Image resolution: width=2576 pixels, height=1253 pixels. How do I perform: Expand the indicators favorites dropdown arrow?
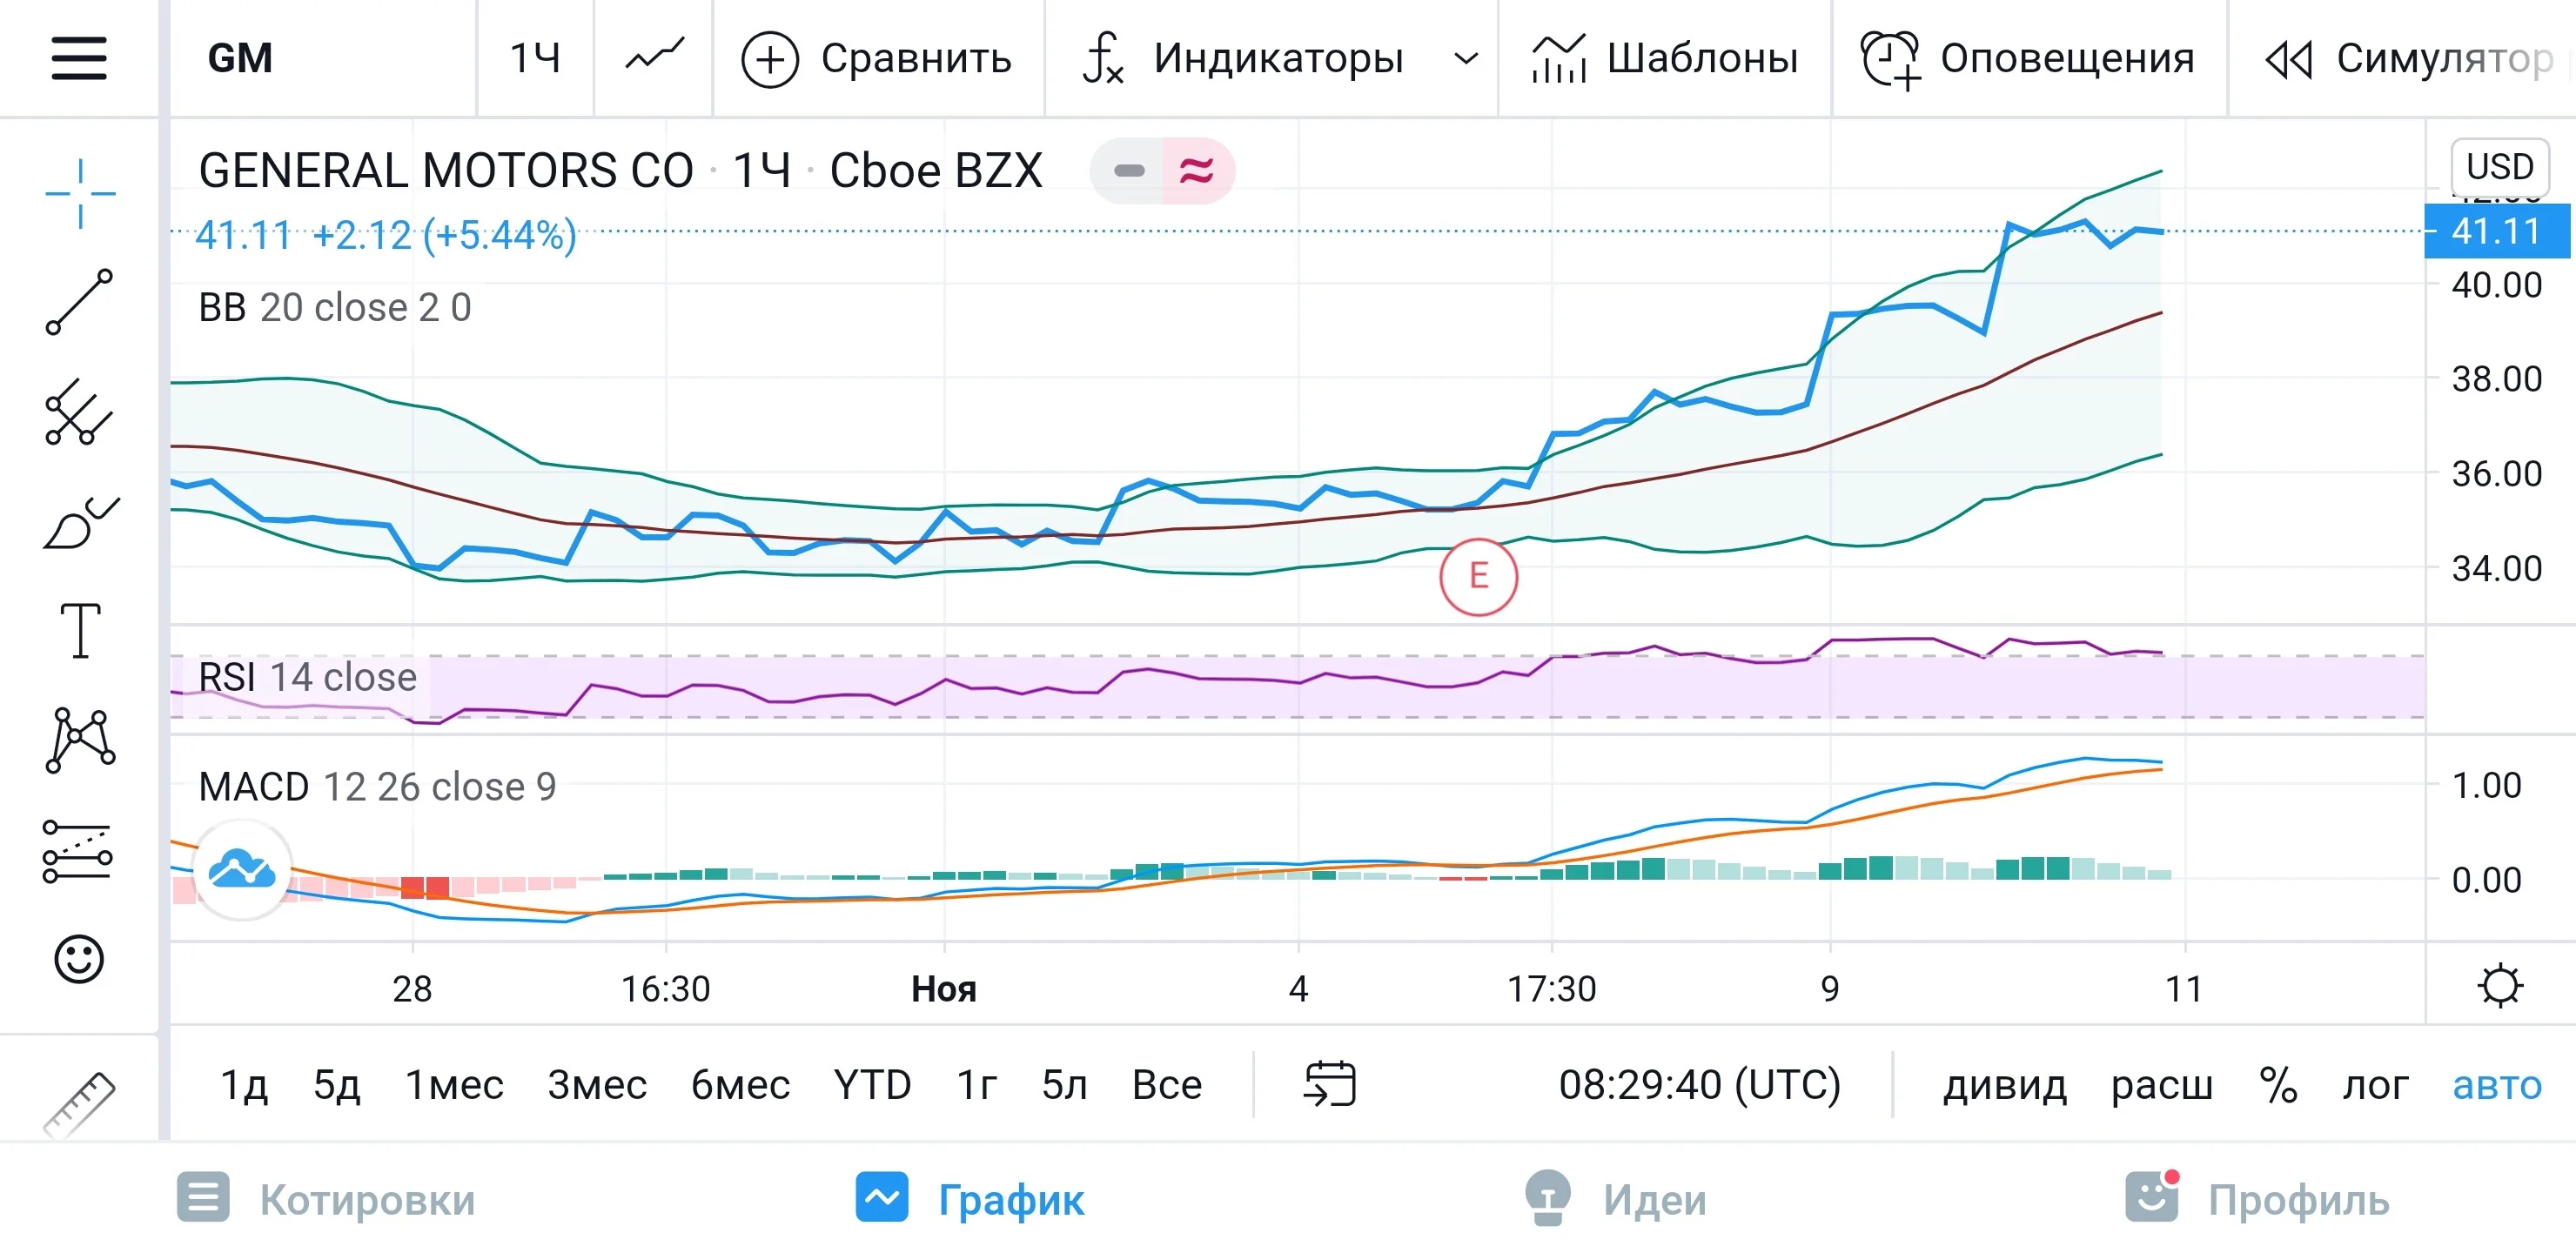click(1466, 58)
